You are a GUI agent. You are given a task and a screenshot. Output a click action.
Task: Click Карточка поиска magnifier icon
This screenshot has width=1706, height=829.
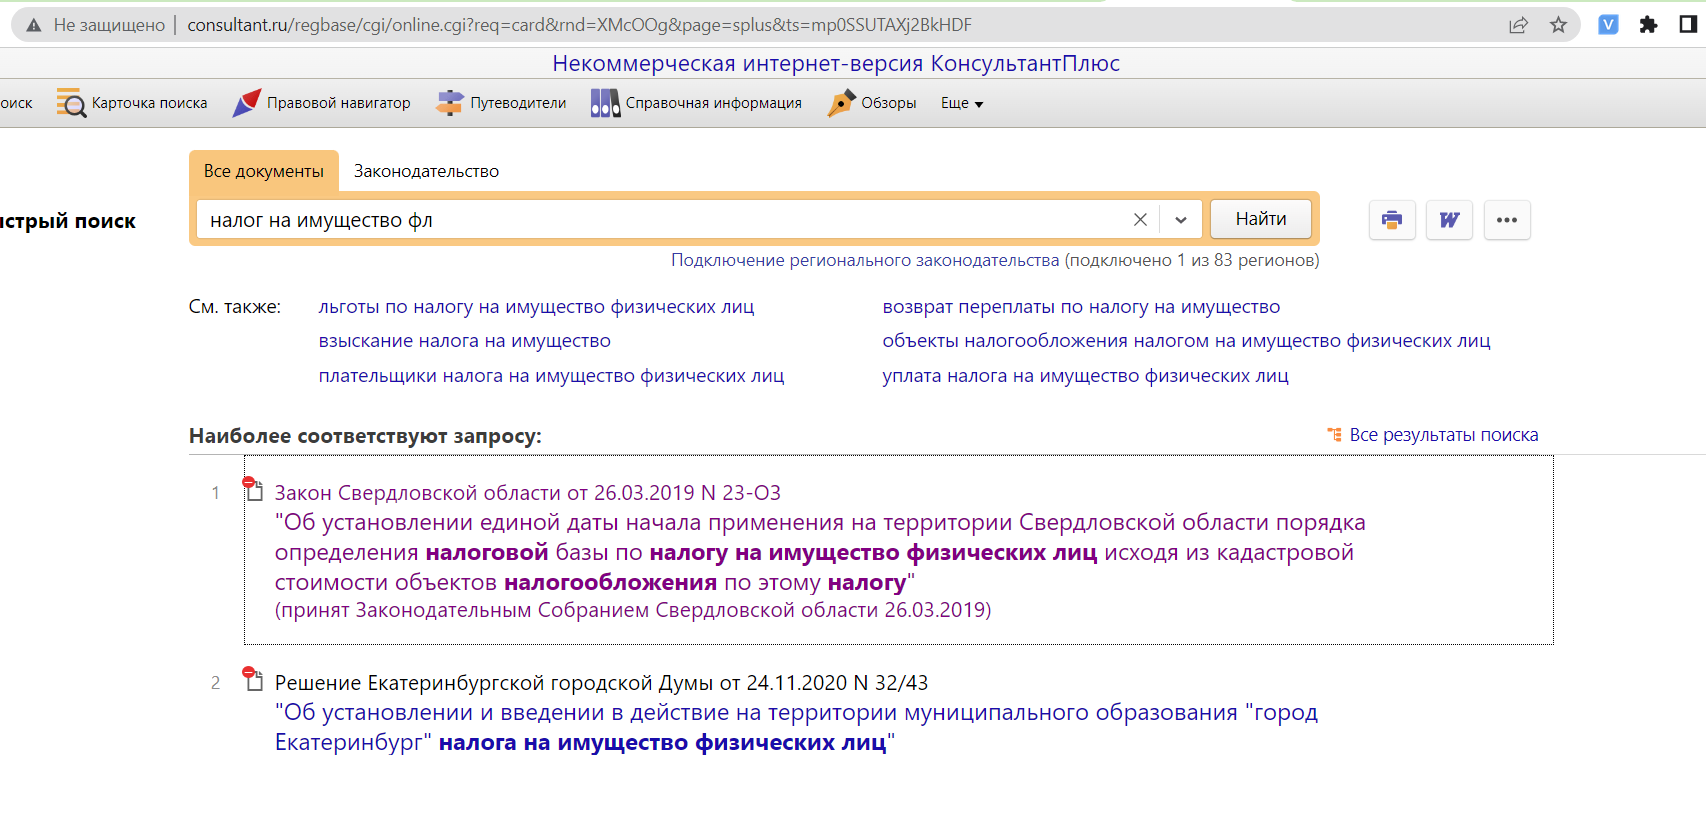click(71, 103)
